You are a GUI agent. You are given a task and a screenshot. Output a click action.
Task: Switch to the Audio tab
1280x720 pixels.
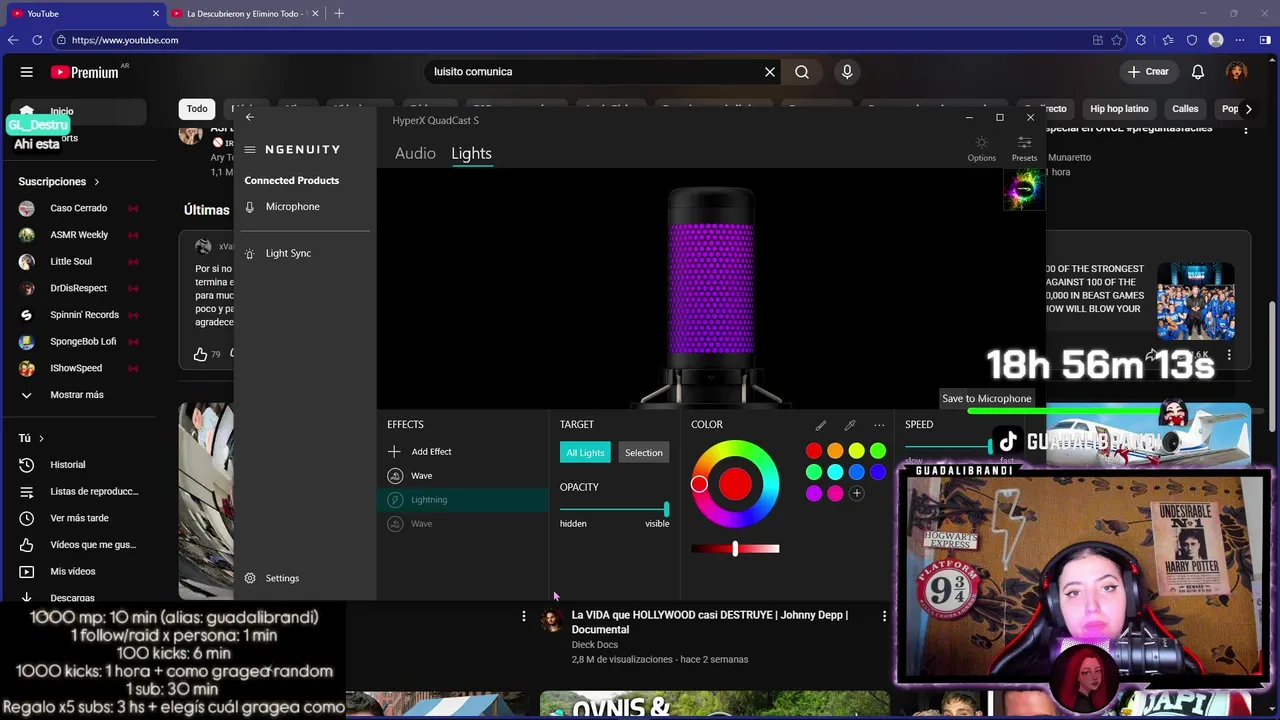[x=415, y=153]
